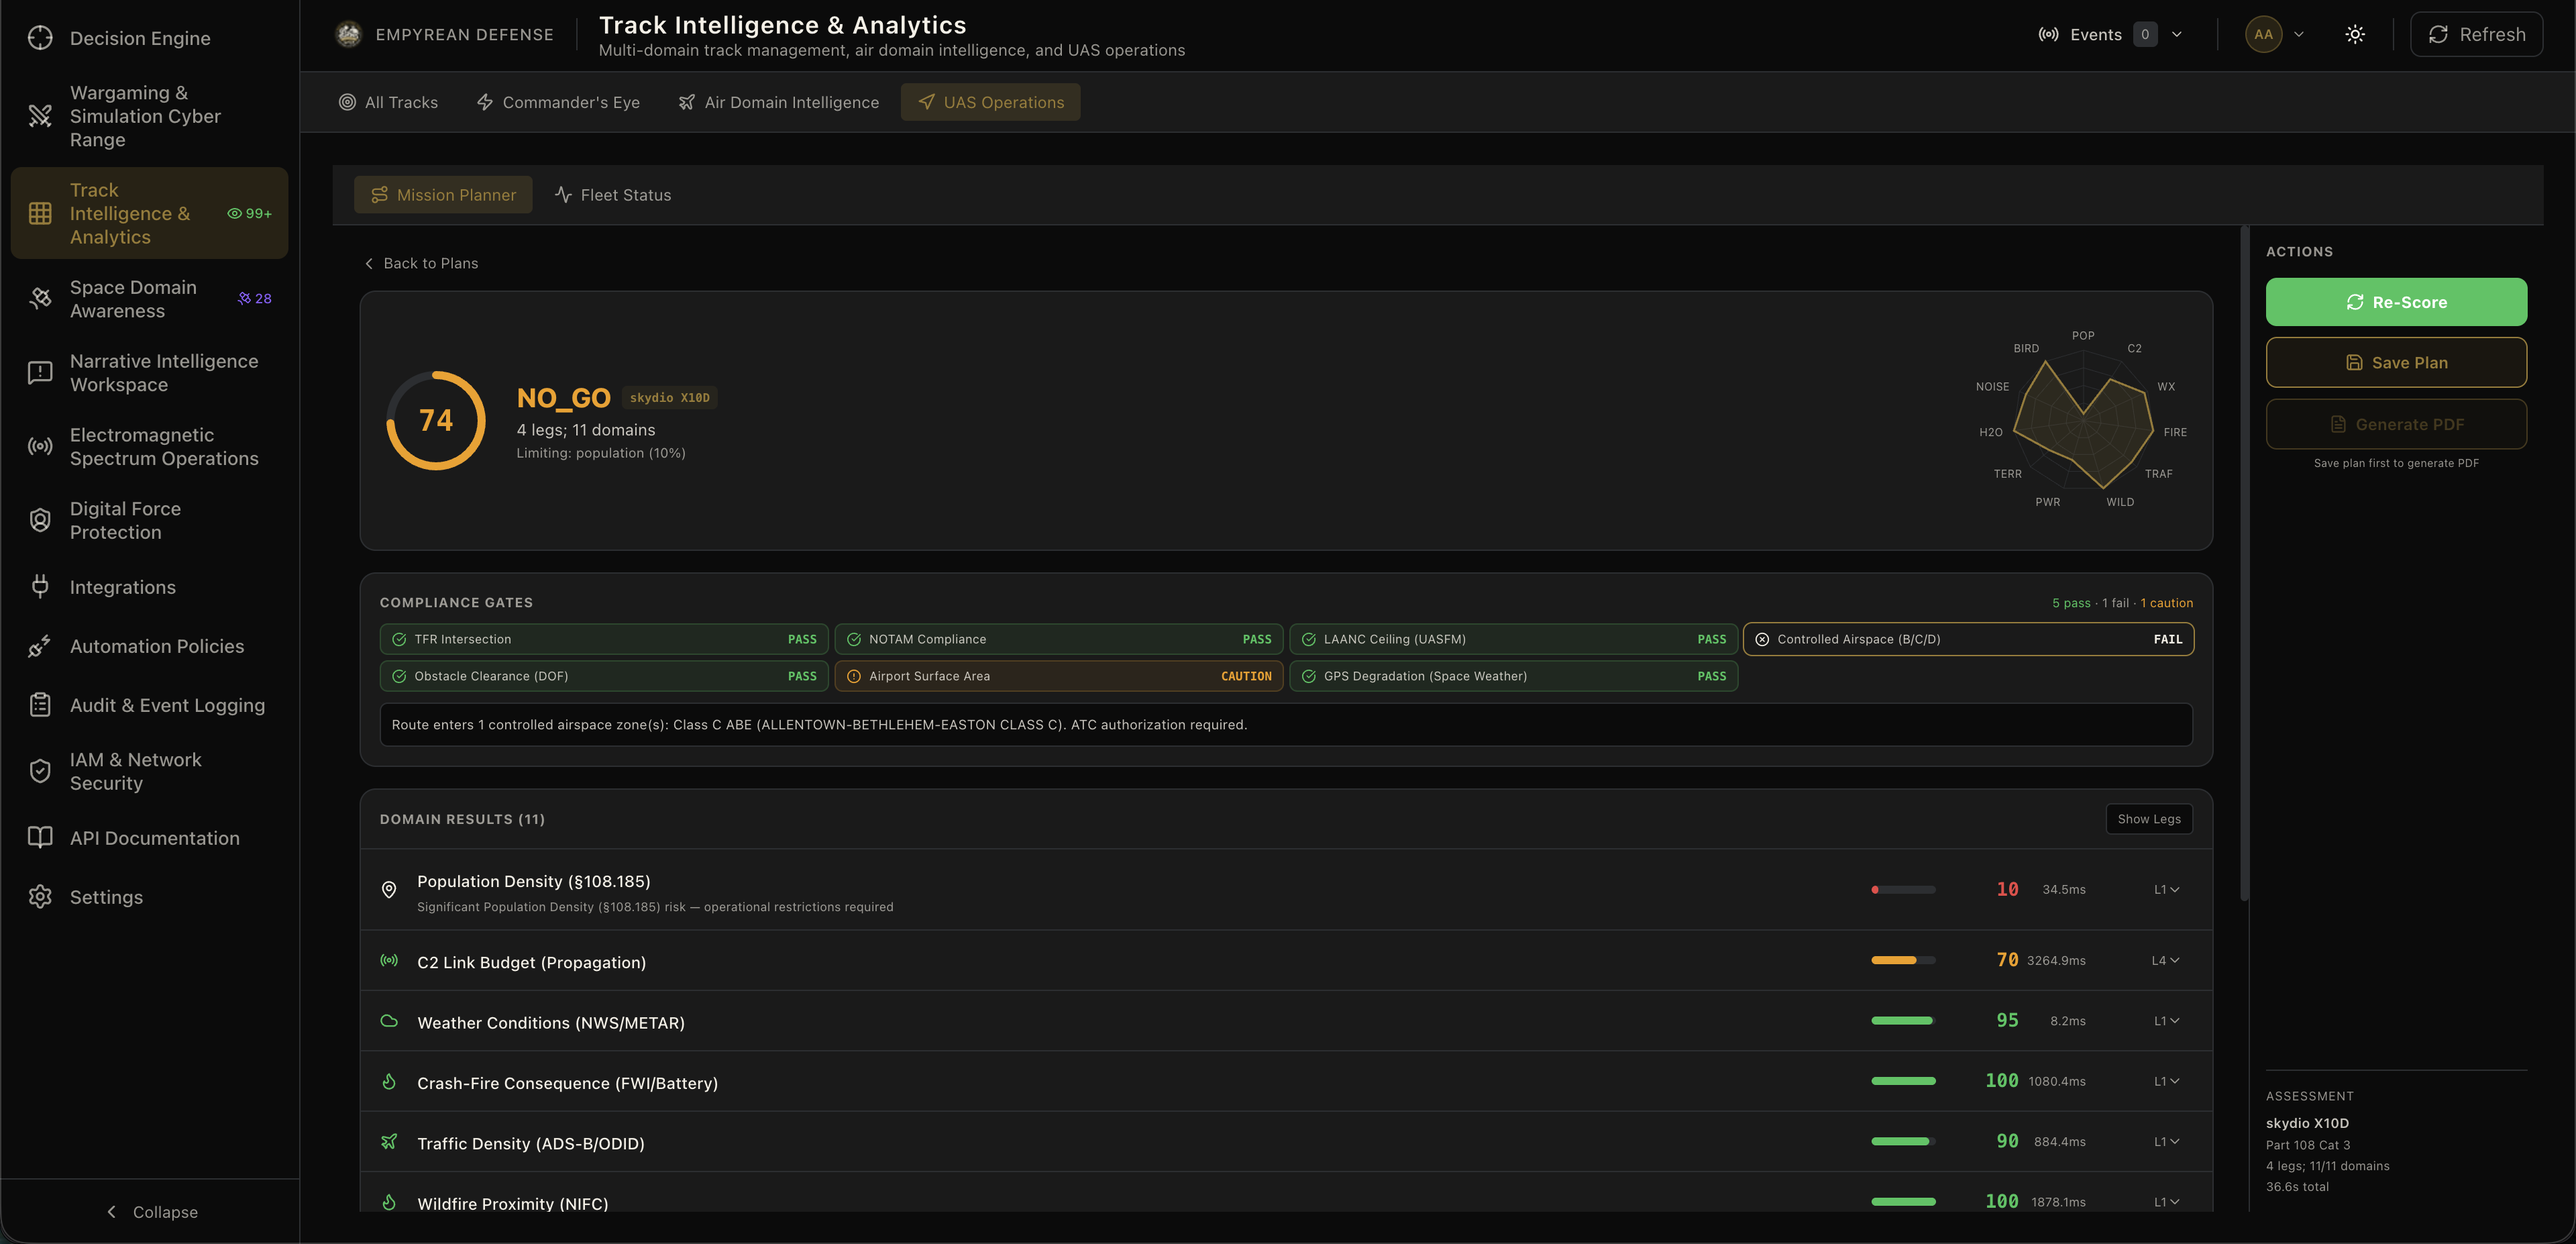This screenshot has width=2576, height=1244.
Task: Click the Digital Force Protection shield icon
Action: [40, 520]
